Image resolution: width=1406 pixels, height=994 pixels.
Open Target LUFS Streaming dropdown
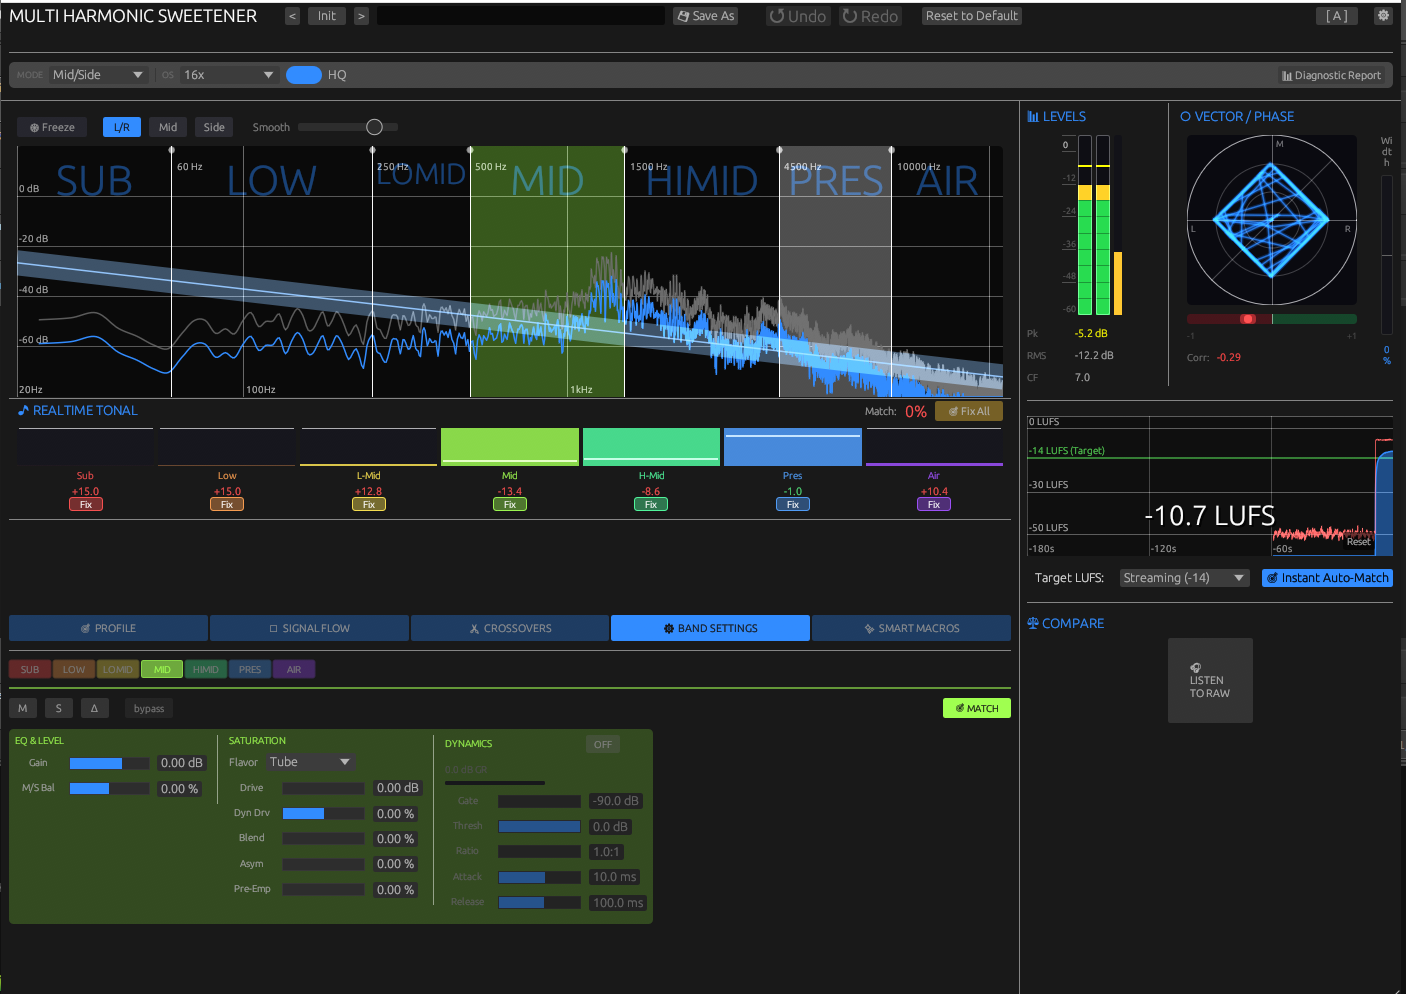point(1185,578)
